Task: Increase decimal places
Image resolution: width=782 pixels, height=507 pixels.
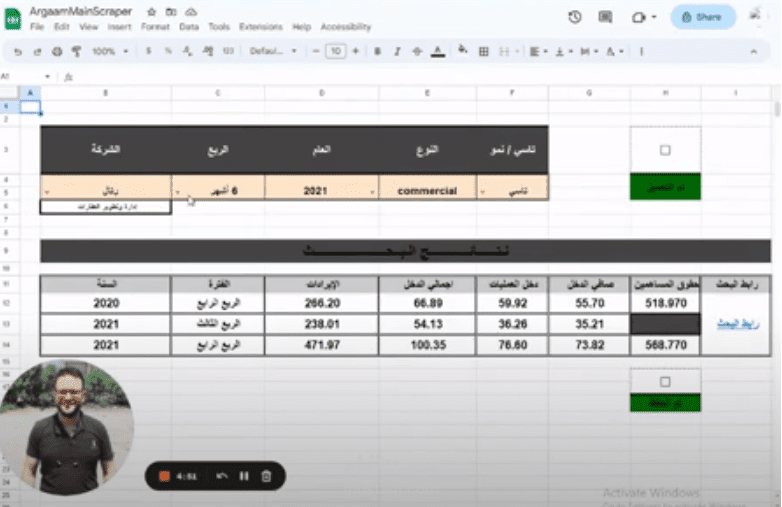Action: click(208, 51)
